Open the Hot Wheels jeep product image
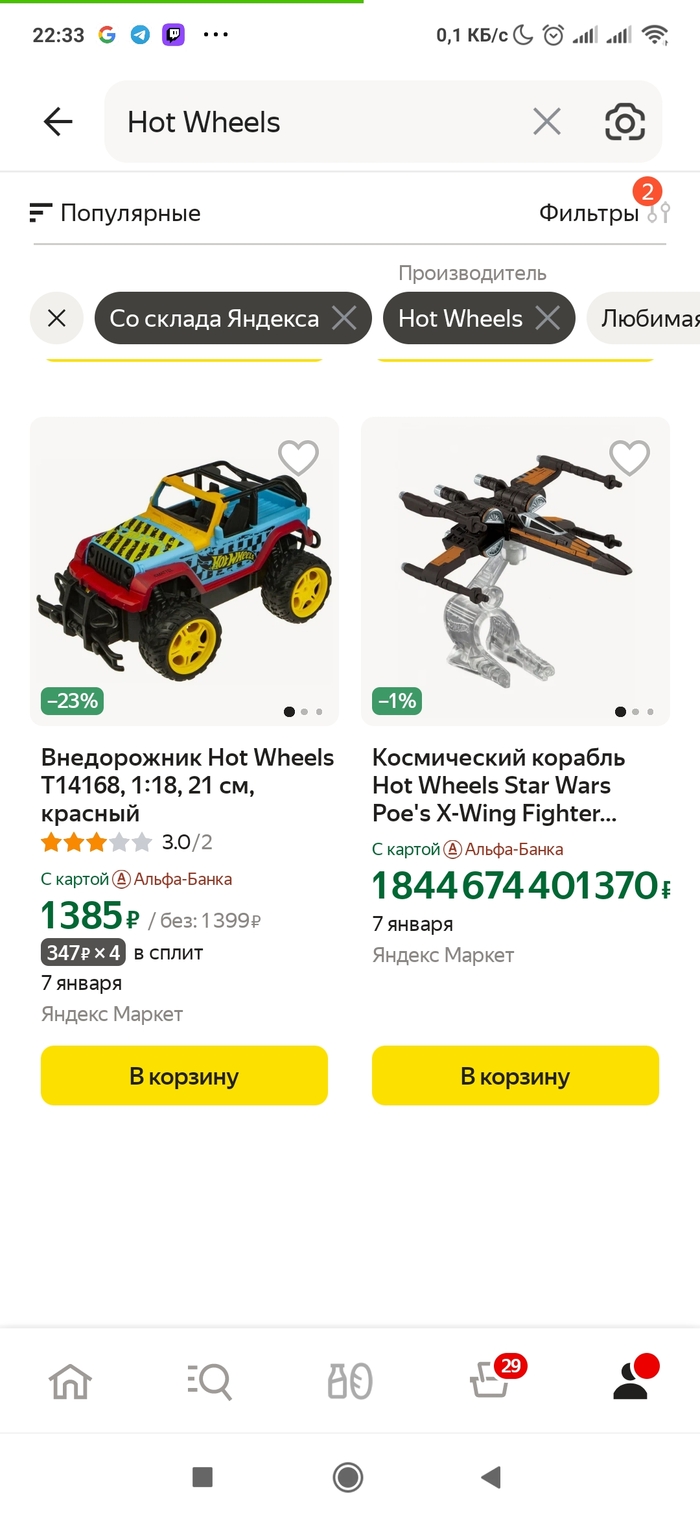 click(185, 571)
